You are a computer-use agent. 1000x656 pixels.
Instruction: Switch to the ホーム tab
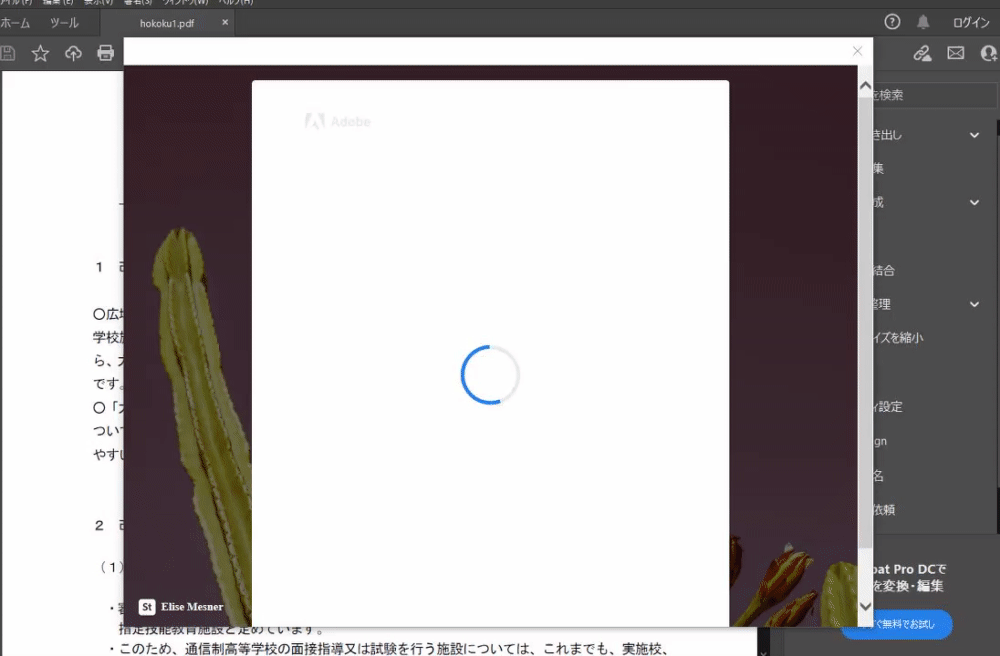[x=15, y=23]
